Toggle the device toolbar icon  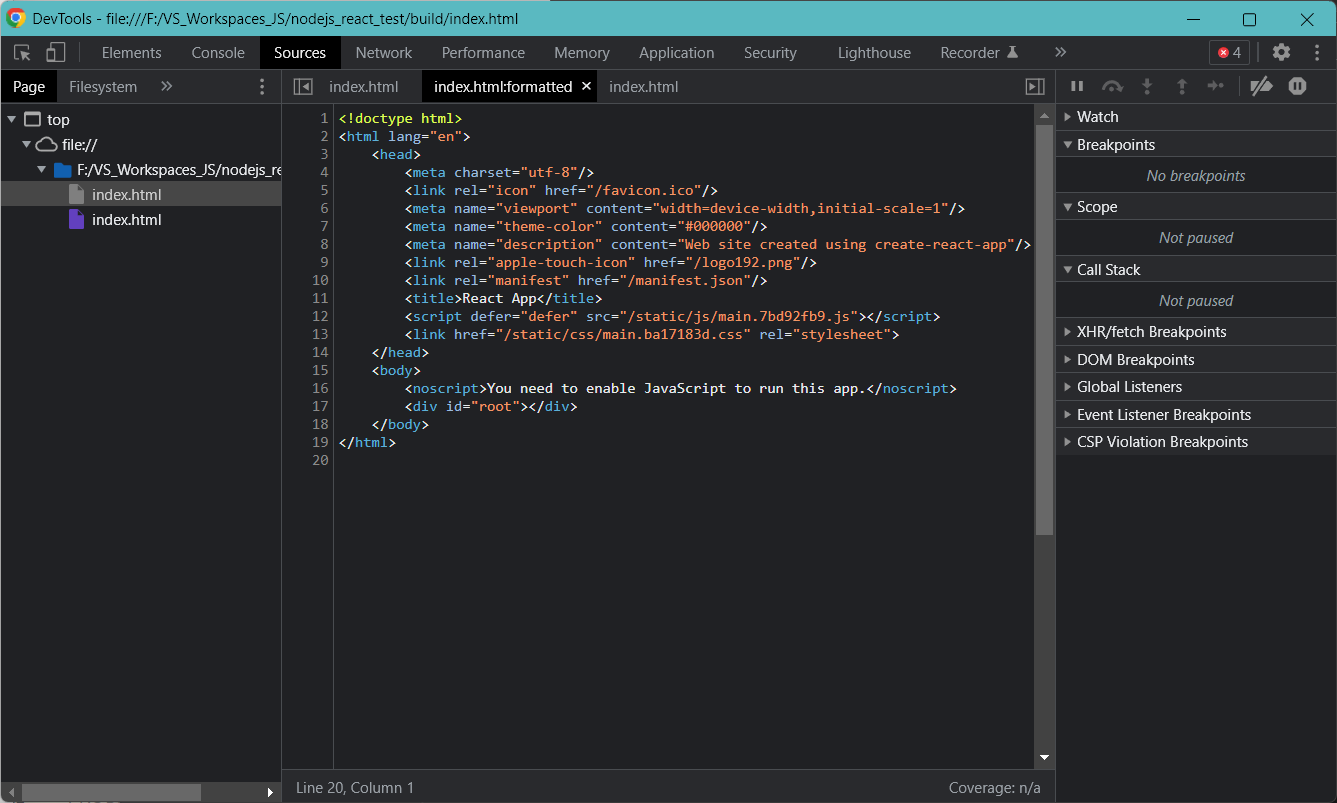point(56,53)
